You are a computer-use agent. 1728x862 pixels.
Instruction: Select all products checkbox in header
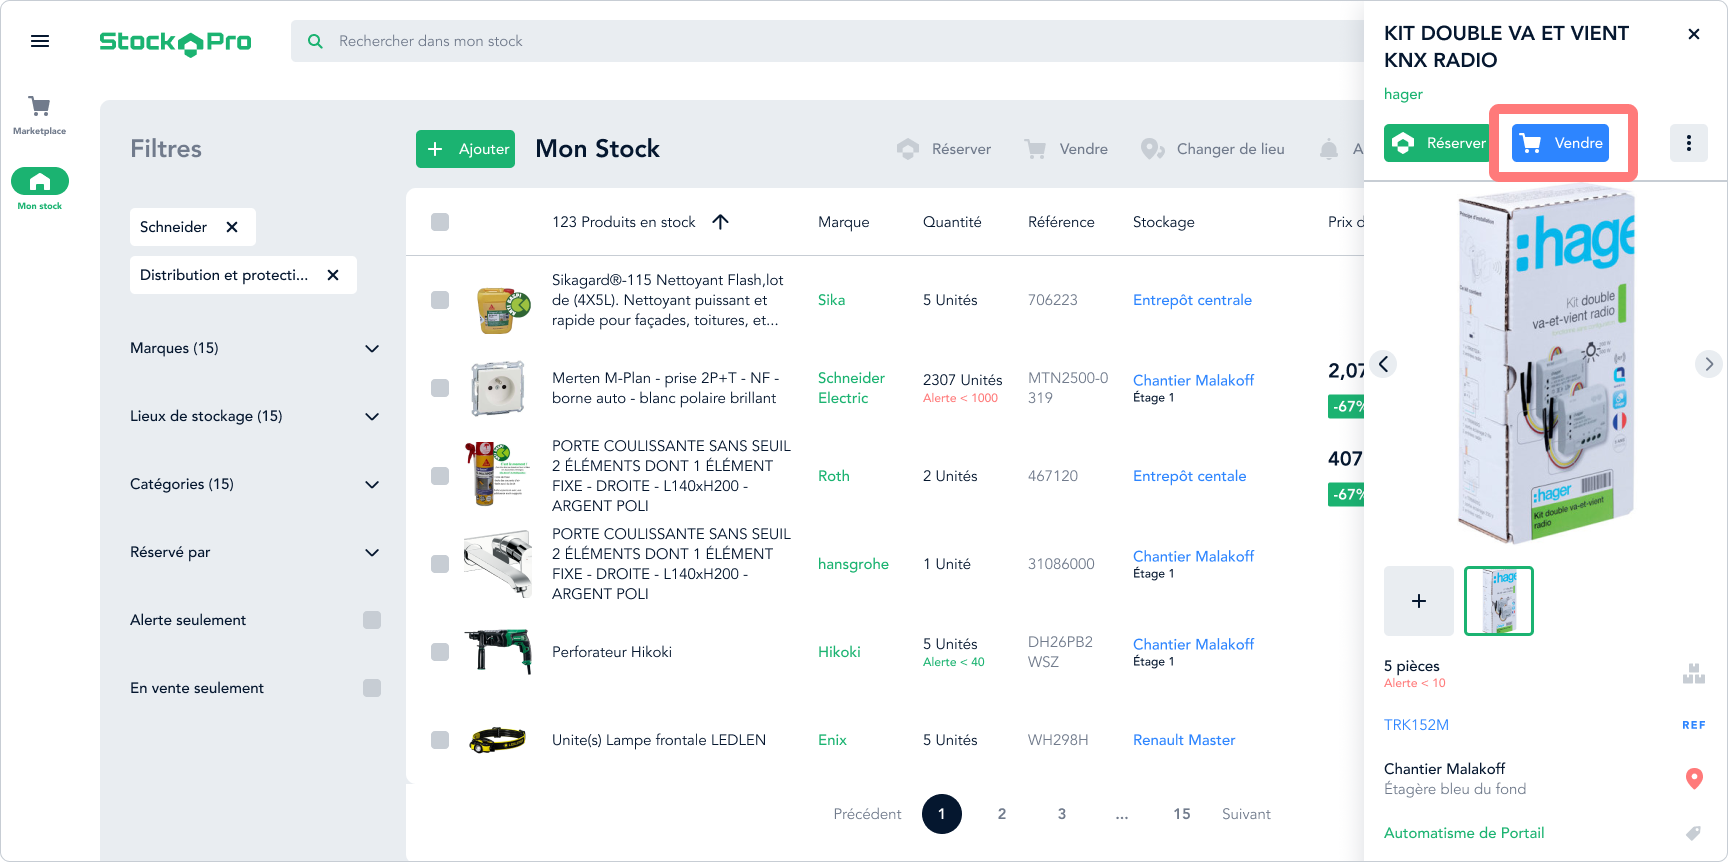coord(440,222)
